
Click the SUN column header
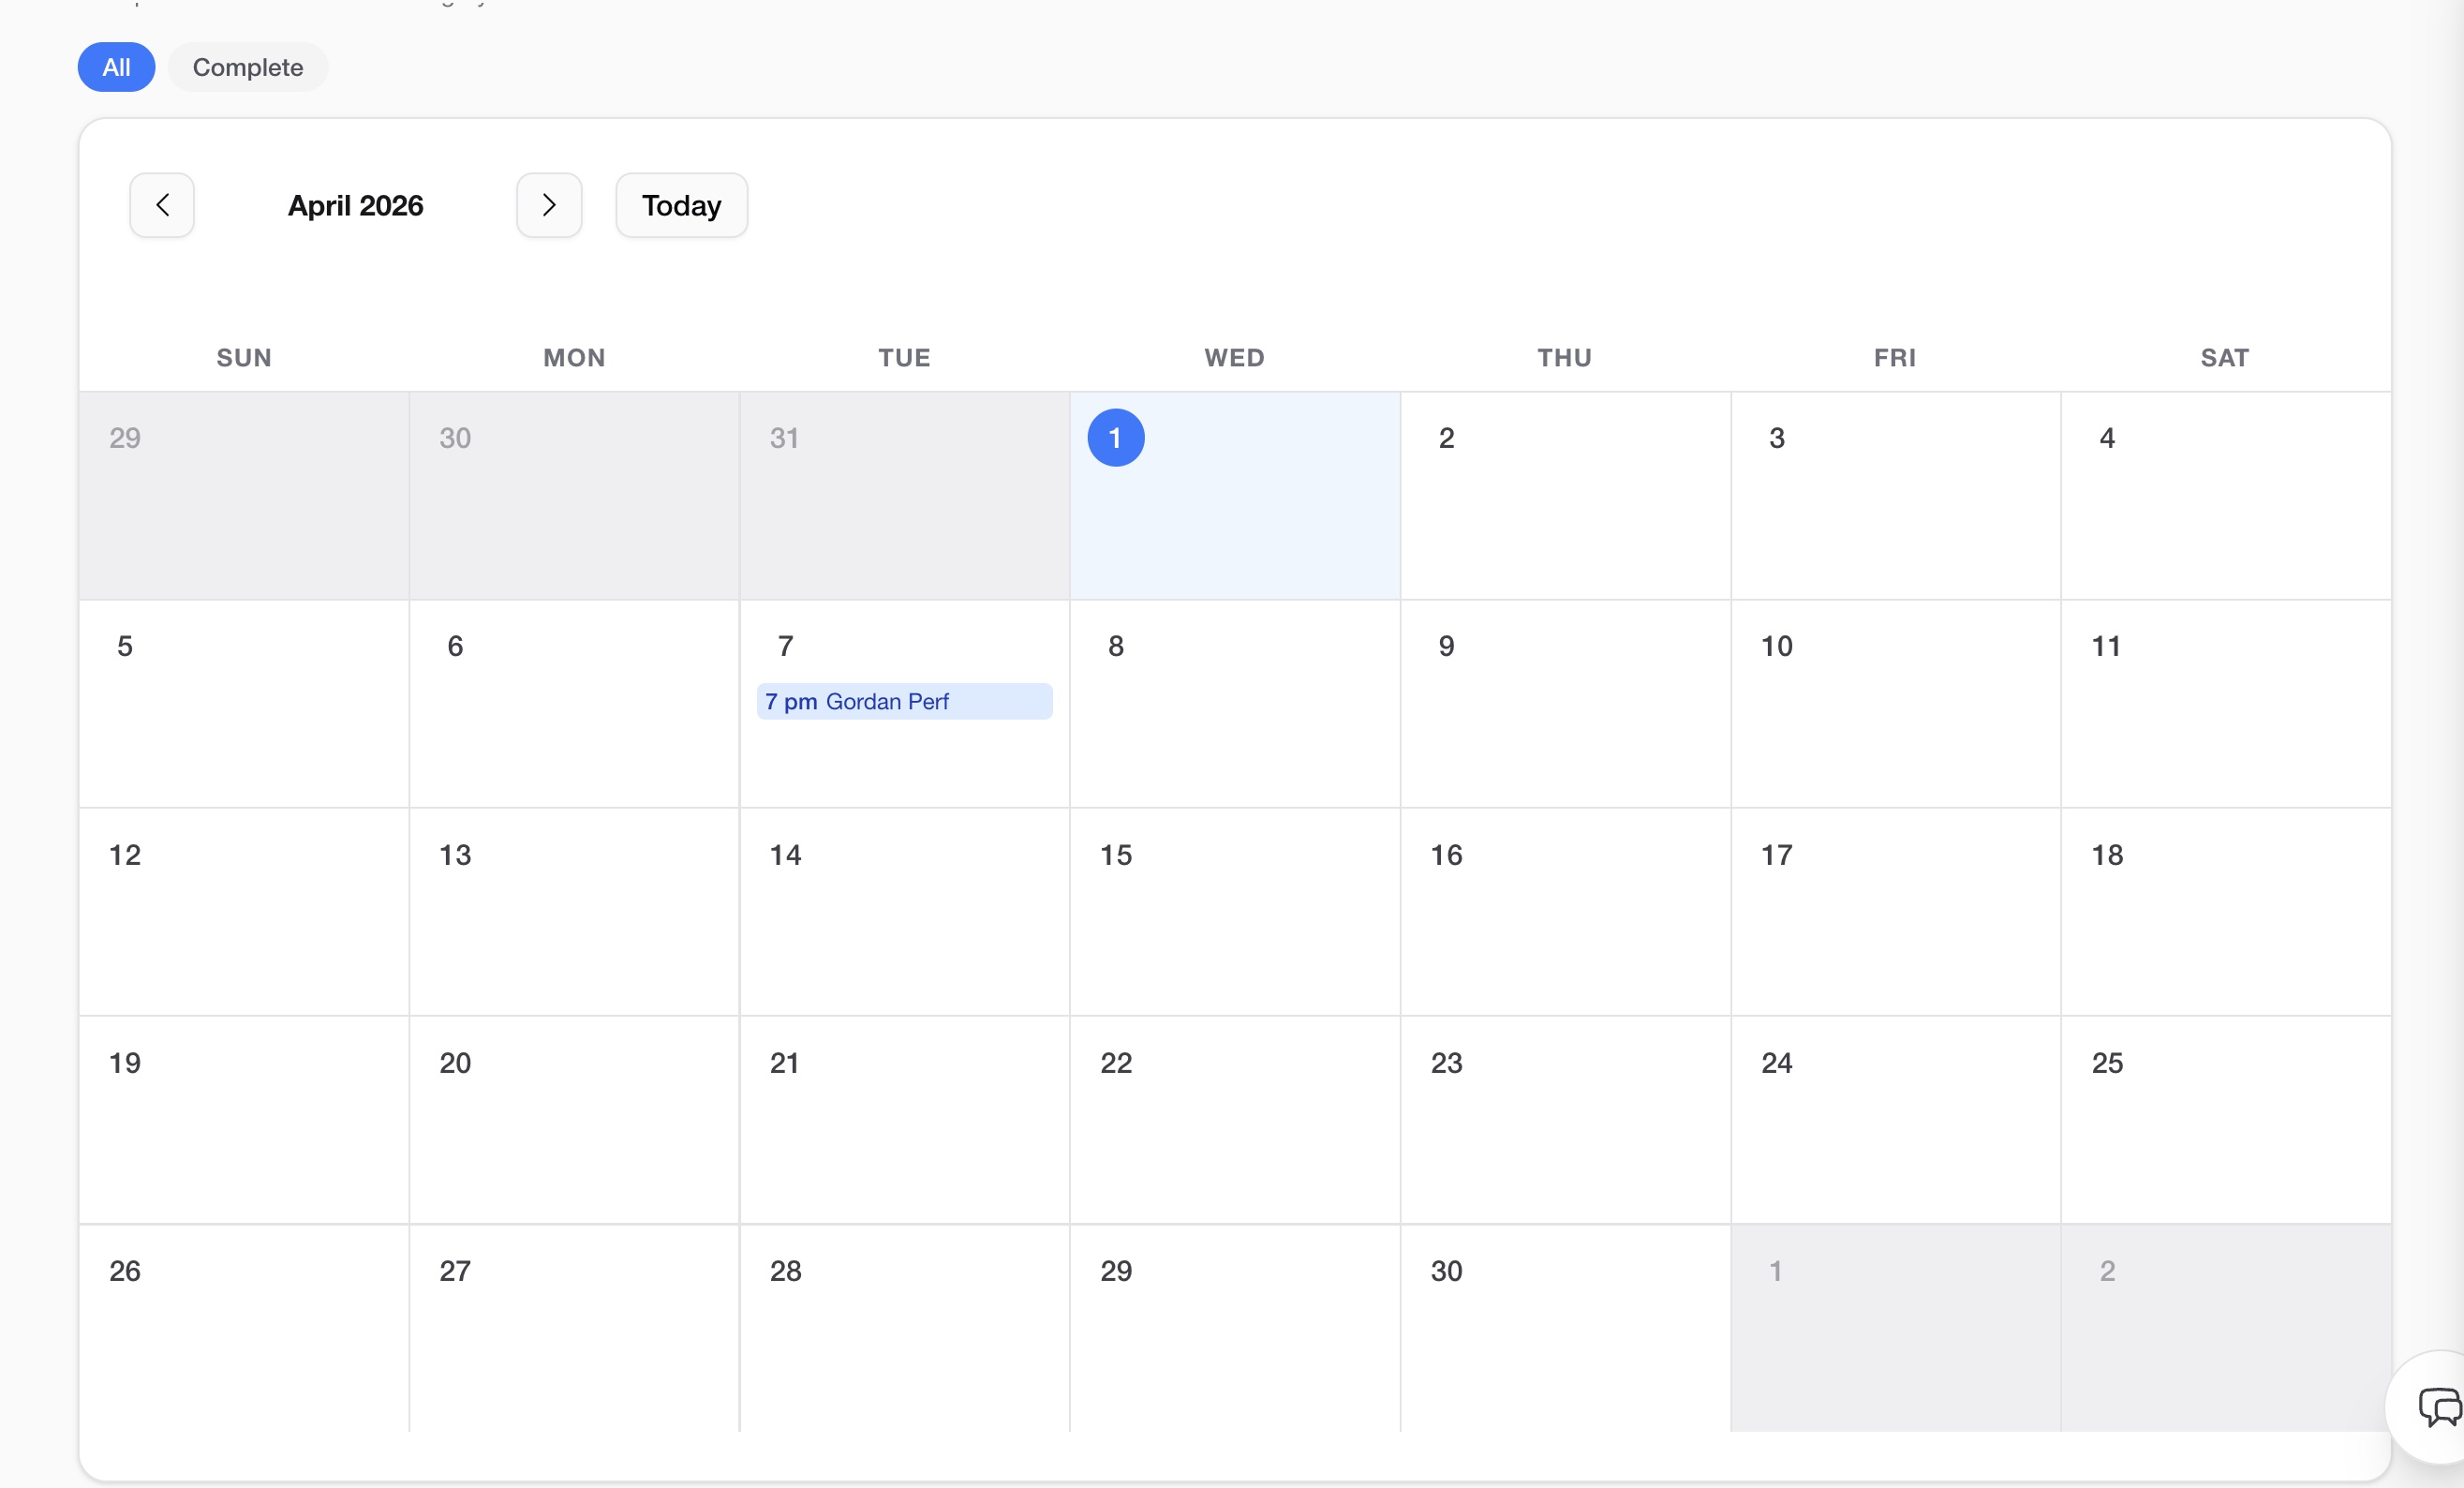pyautogui.click(x=243, y=357)
